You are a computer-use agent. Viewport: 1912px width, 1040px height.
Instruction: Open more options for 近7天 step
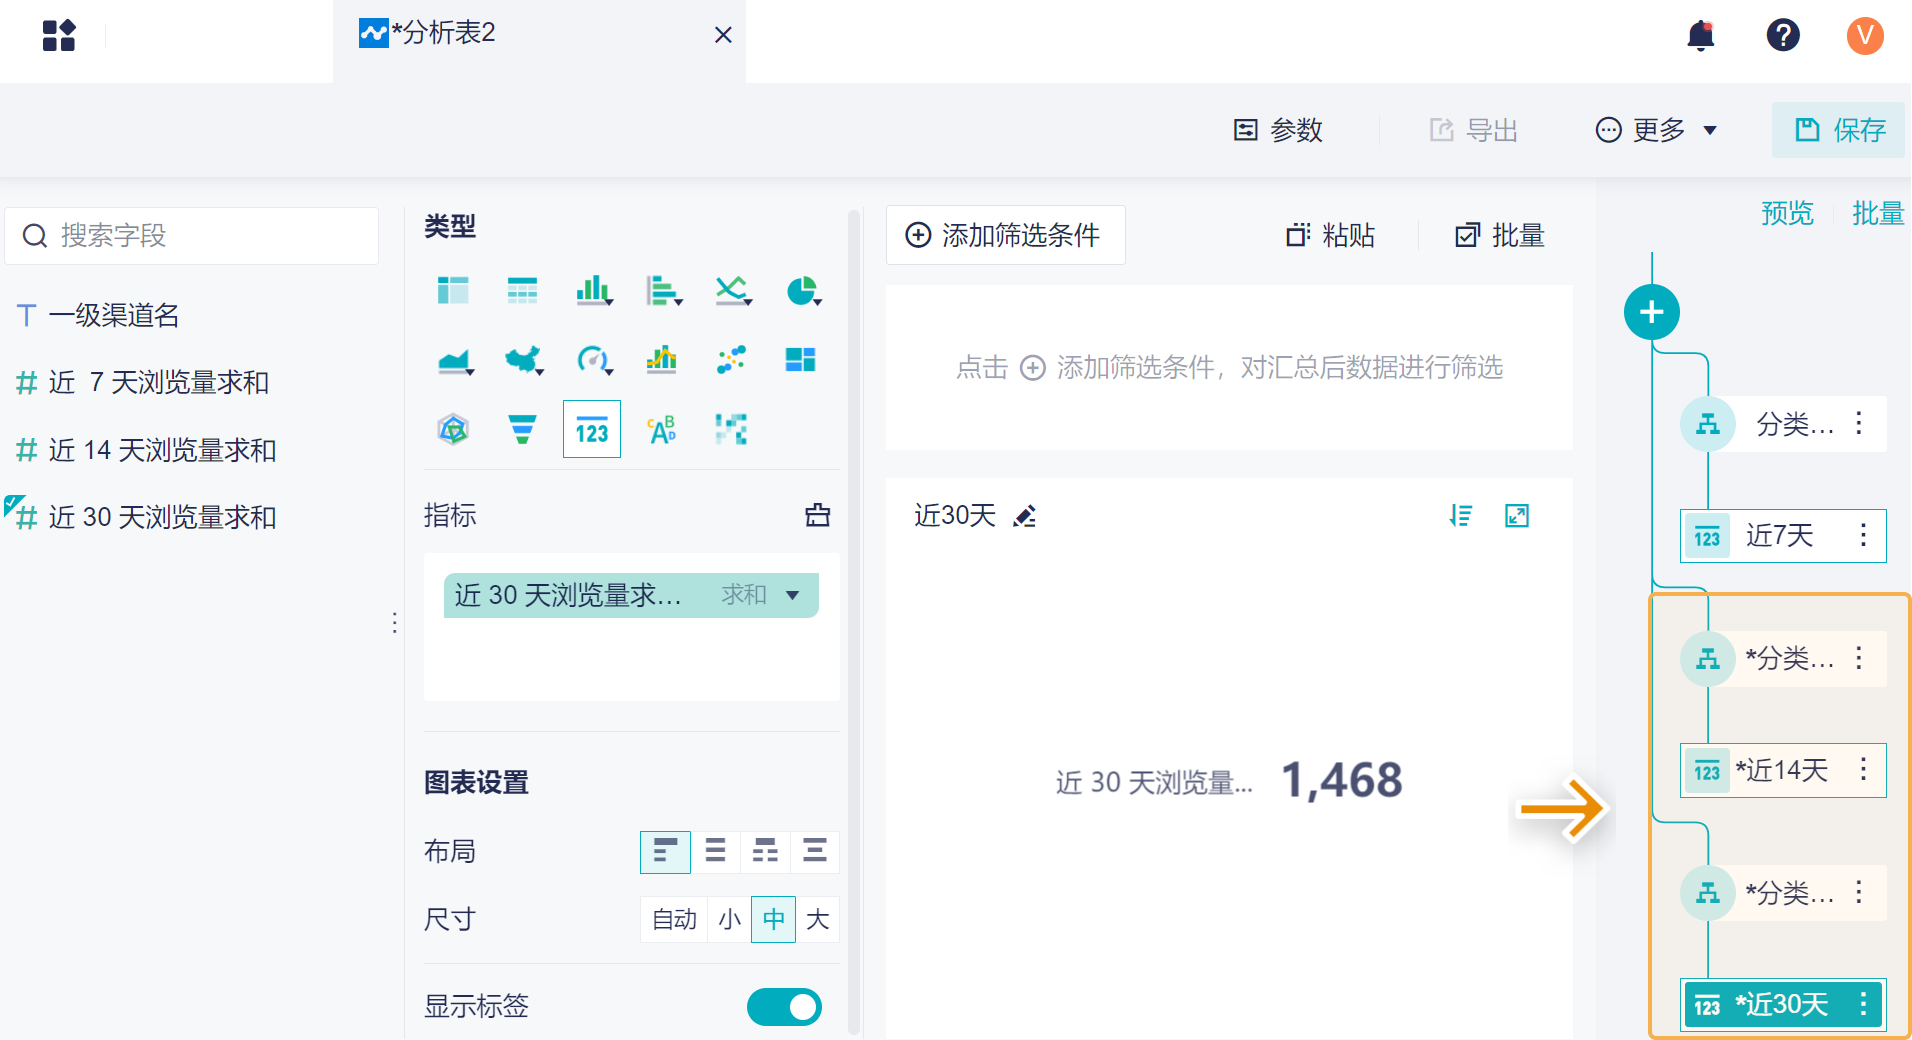(1864, 536)
